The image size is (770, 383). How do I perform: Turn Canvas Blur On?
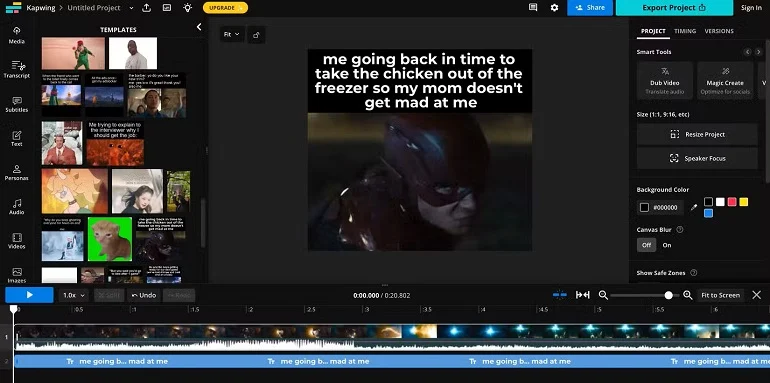[x=667, y=245]
